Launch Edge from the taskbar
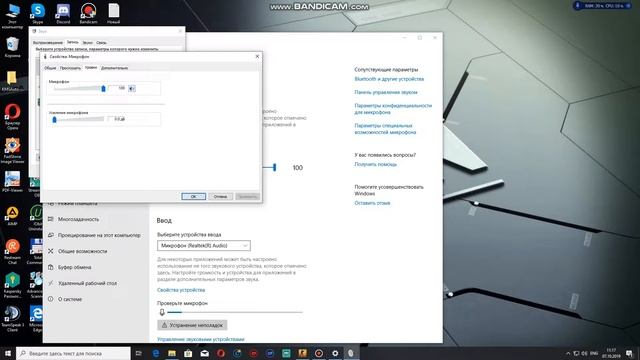The width and height of the screenshot is (640, 360). coord(156,353)
